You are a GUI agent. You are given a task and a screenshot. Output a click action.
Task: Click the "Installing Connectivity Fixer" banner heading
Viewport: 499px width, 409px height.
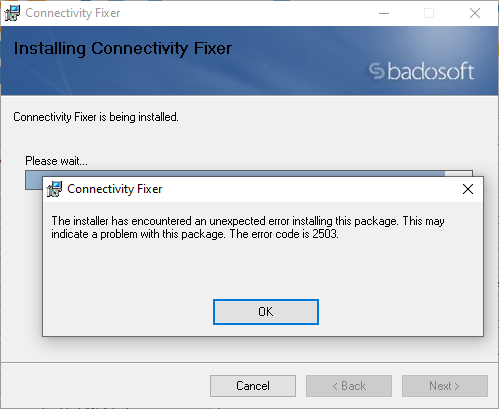click(x=123, y=49)
